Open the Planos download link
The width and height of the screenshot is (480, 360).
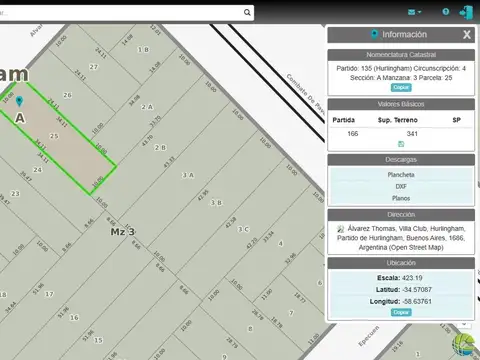tap(401, 198)
